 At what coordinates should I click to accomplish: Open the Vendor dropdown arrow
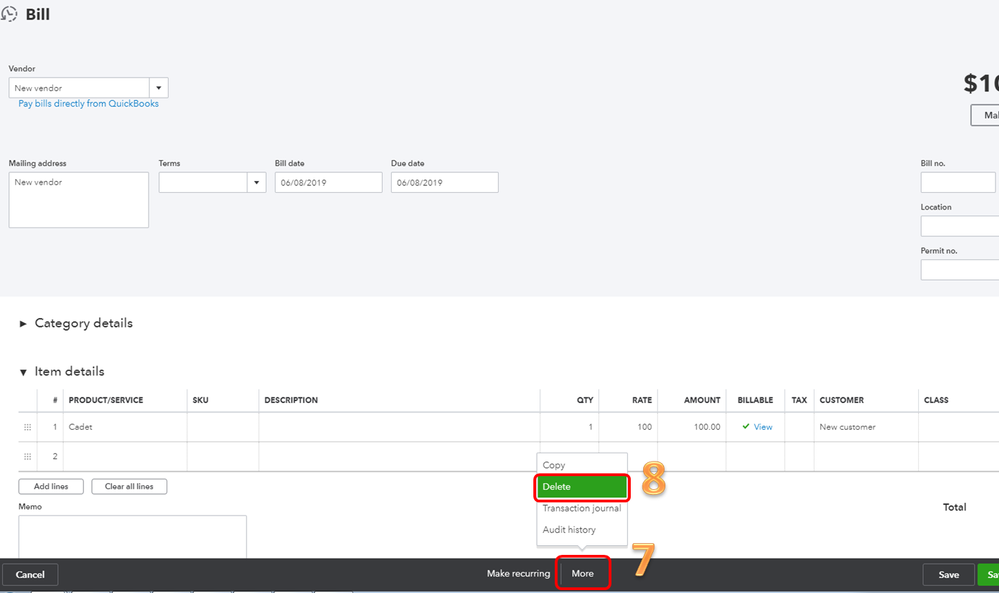(x=159, y=88)
